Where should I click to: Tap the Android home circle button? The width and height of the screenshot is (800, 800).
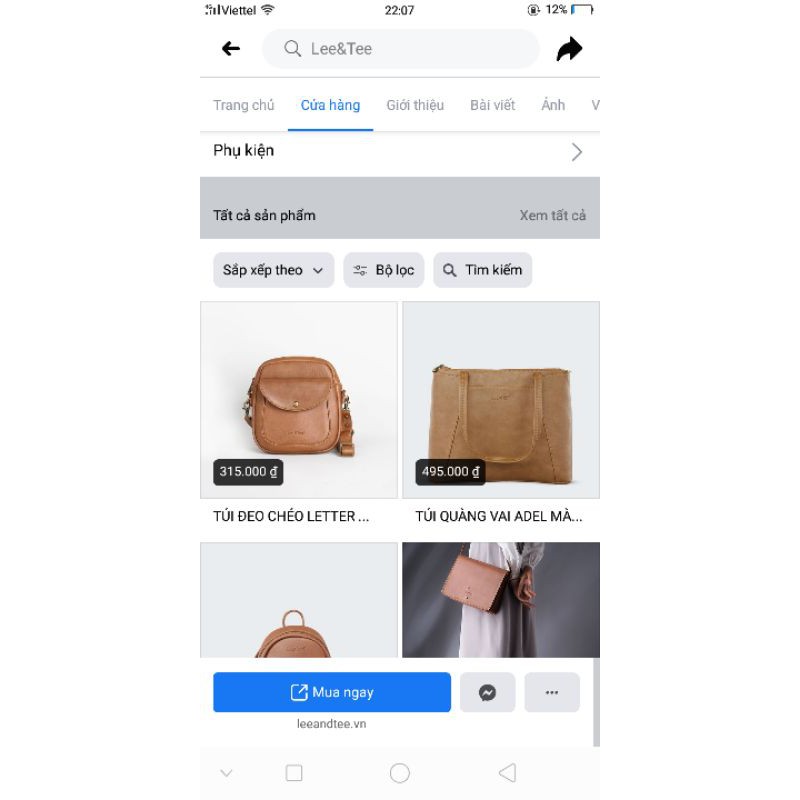[399, 773]
